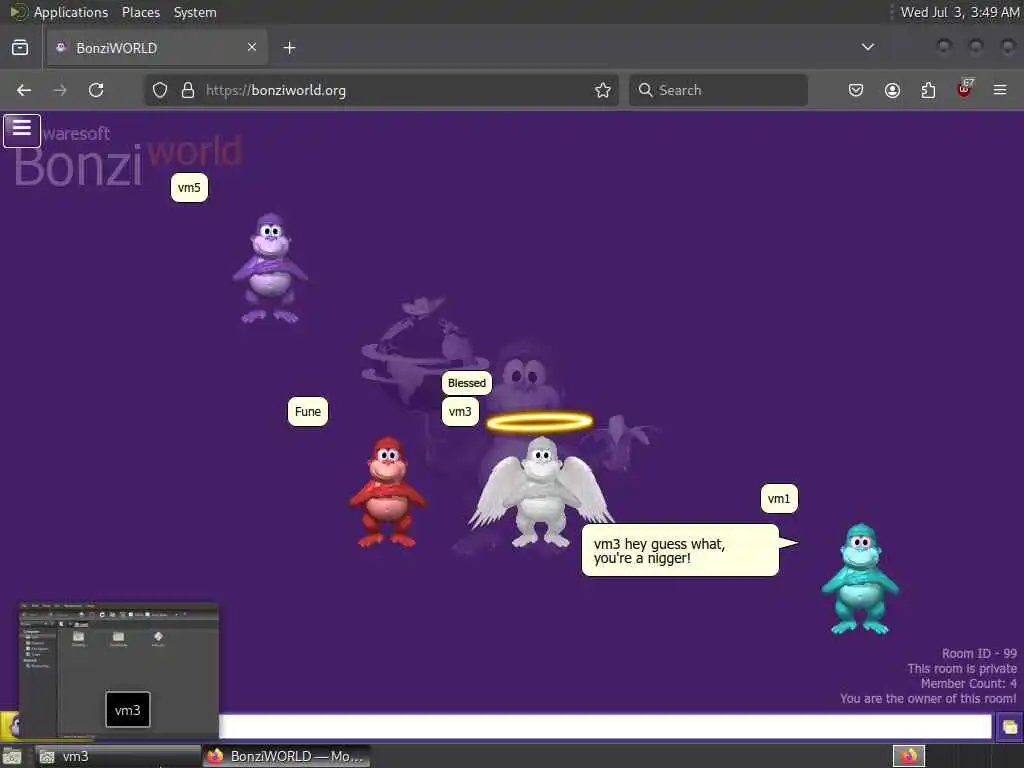
Task: Close the BonziWORLD tab
Action: pyautogui.click(x=251, y=47)
